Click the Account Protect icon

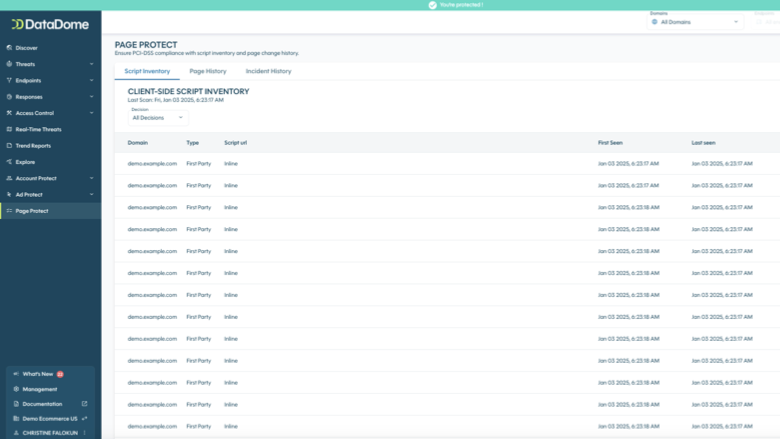(9, 178)
